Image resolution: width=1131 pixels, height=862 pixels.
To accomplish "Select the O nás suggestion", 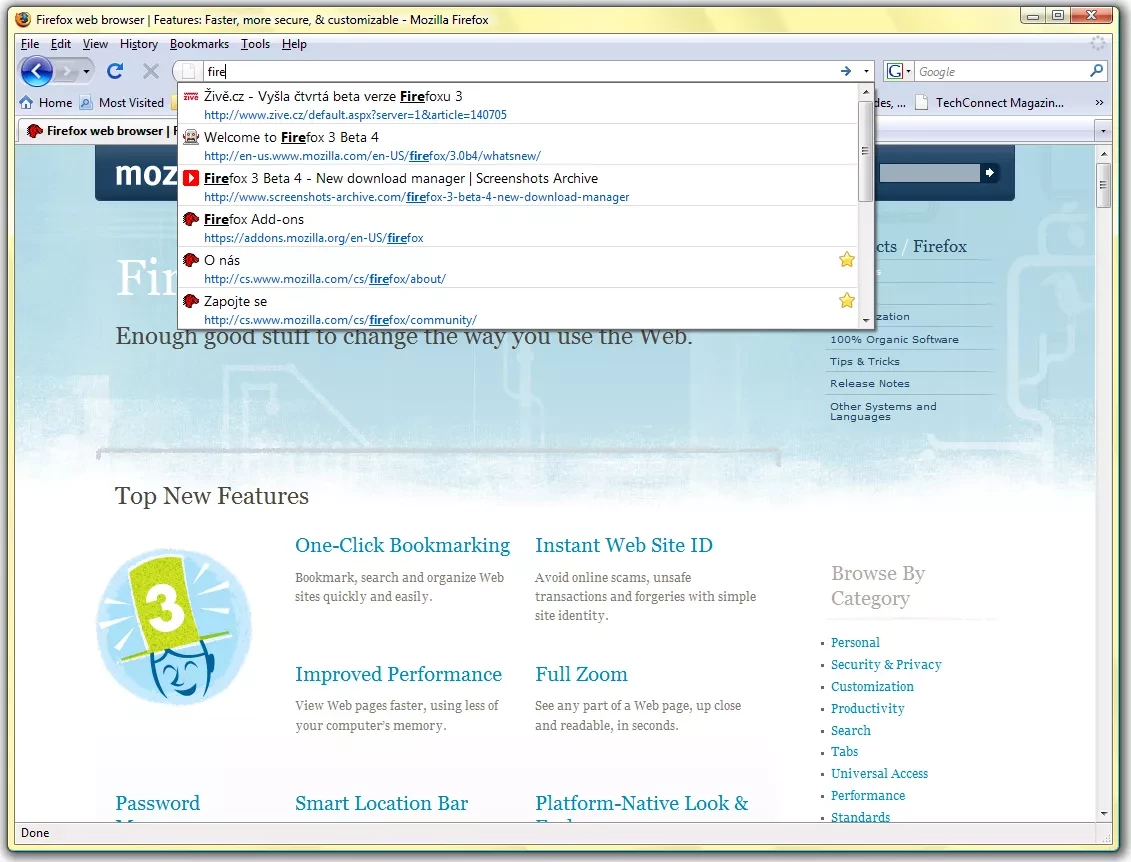I will coord(518,269).
